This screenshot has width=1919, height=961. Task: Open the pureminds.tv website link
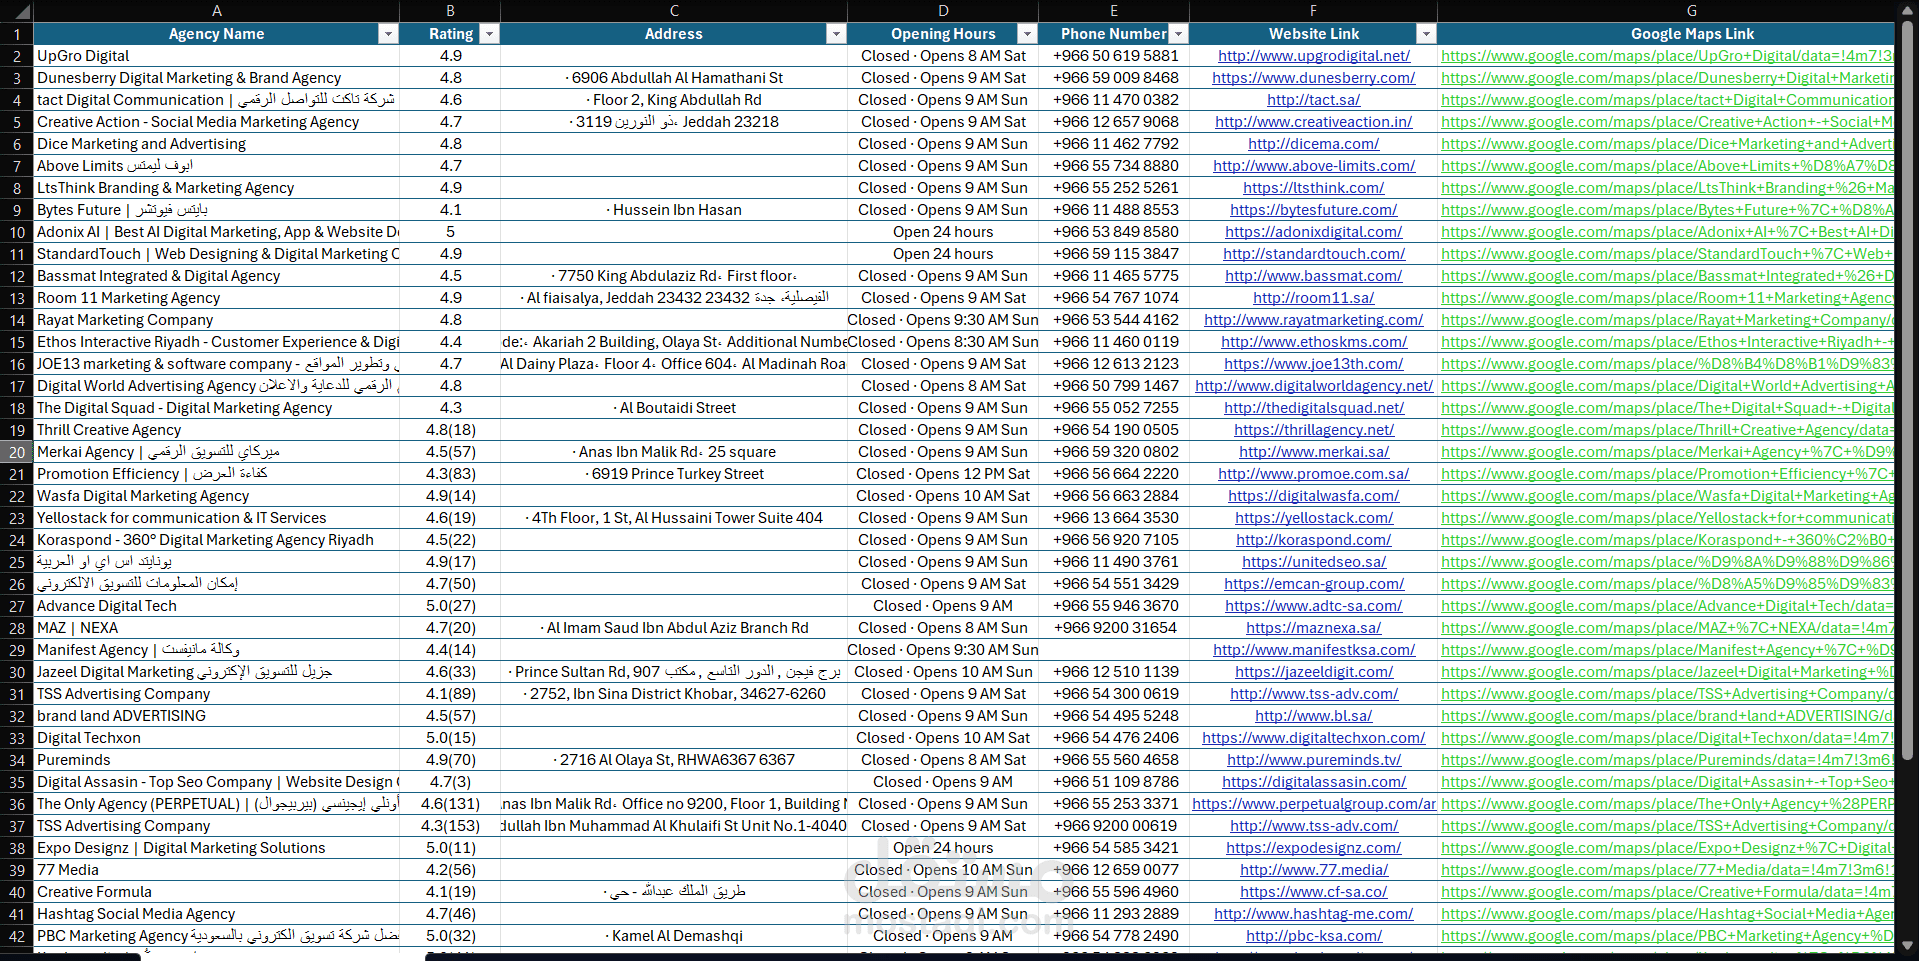1314,760
